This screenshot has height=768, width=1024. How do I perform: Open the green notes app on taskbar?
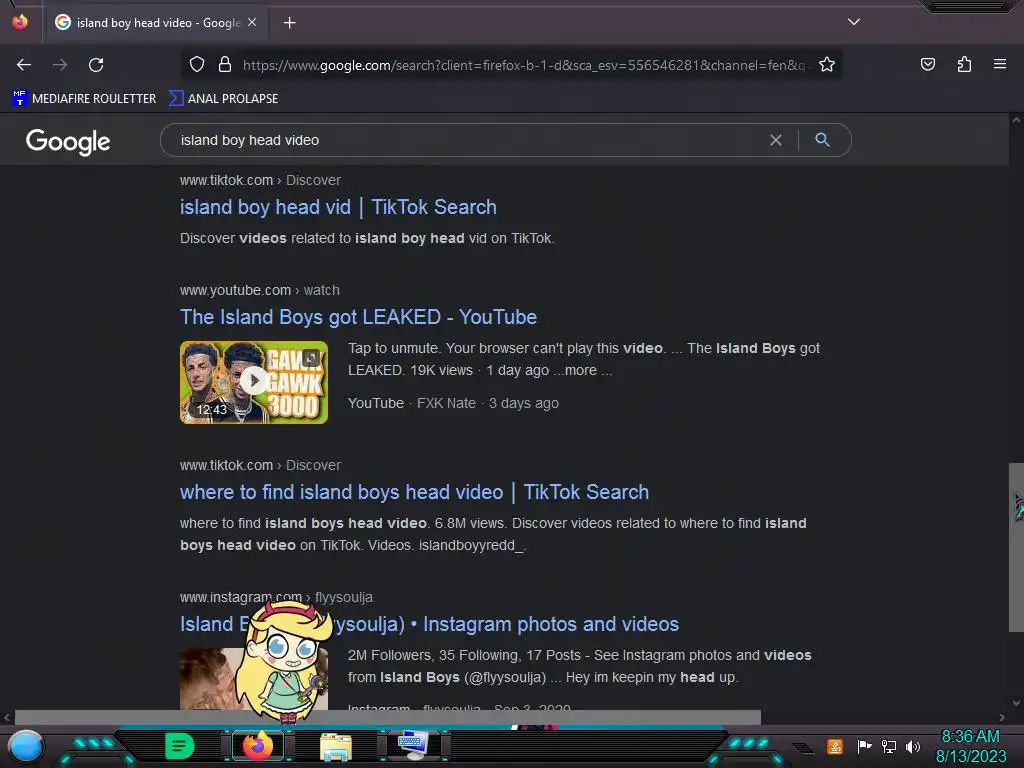click(180, 746)
